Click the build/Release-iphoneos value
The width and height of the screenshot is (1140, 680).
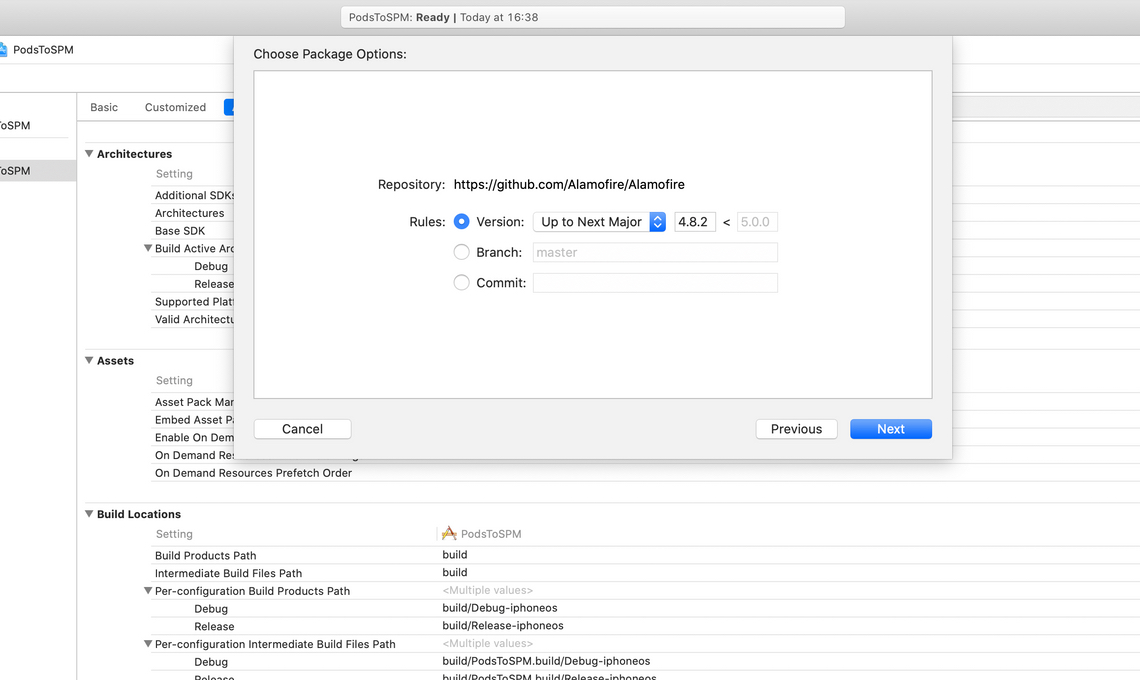point(503,625)
